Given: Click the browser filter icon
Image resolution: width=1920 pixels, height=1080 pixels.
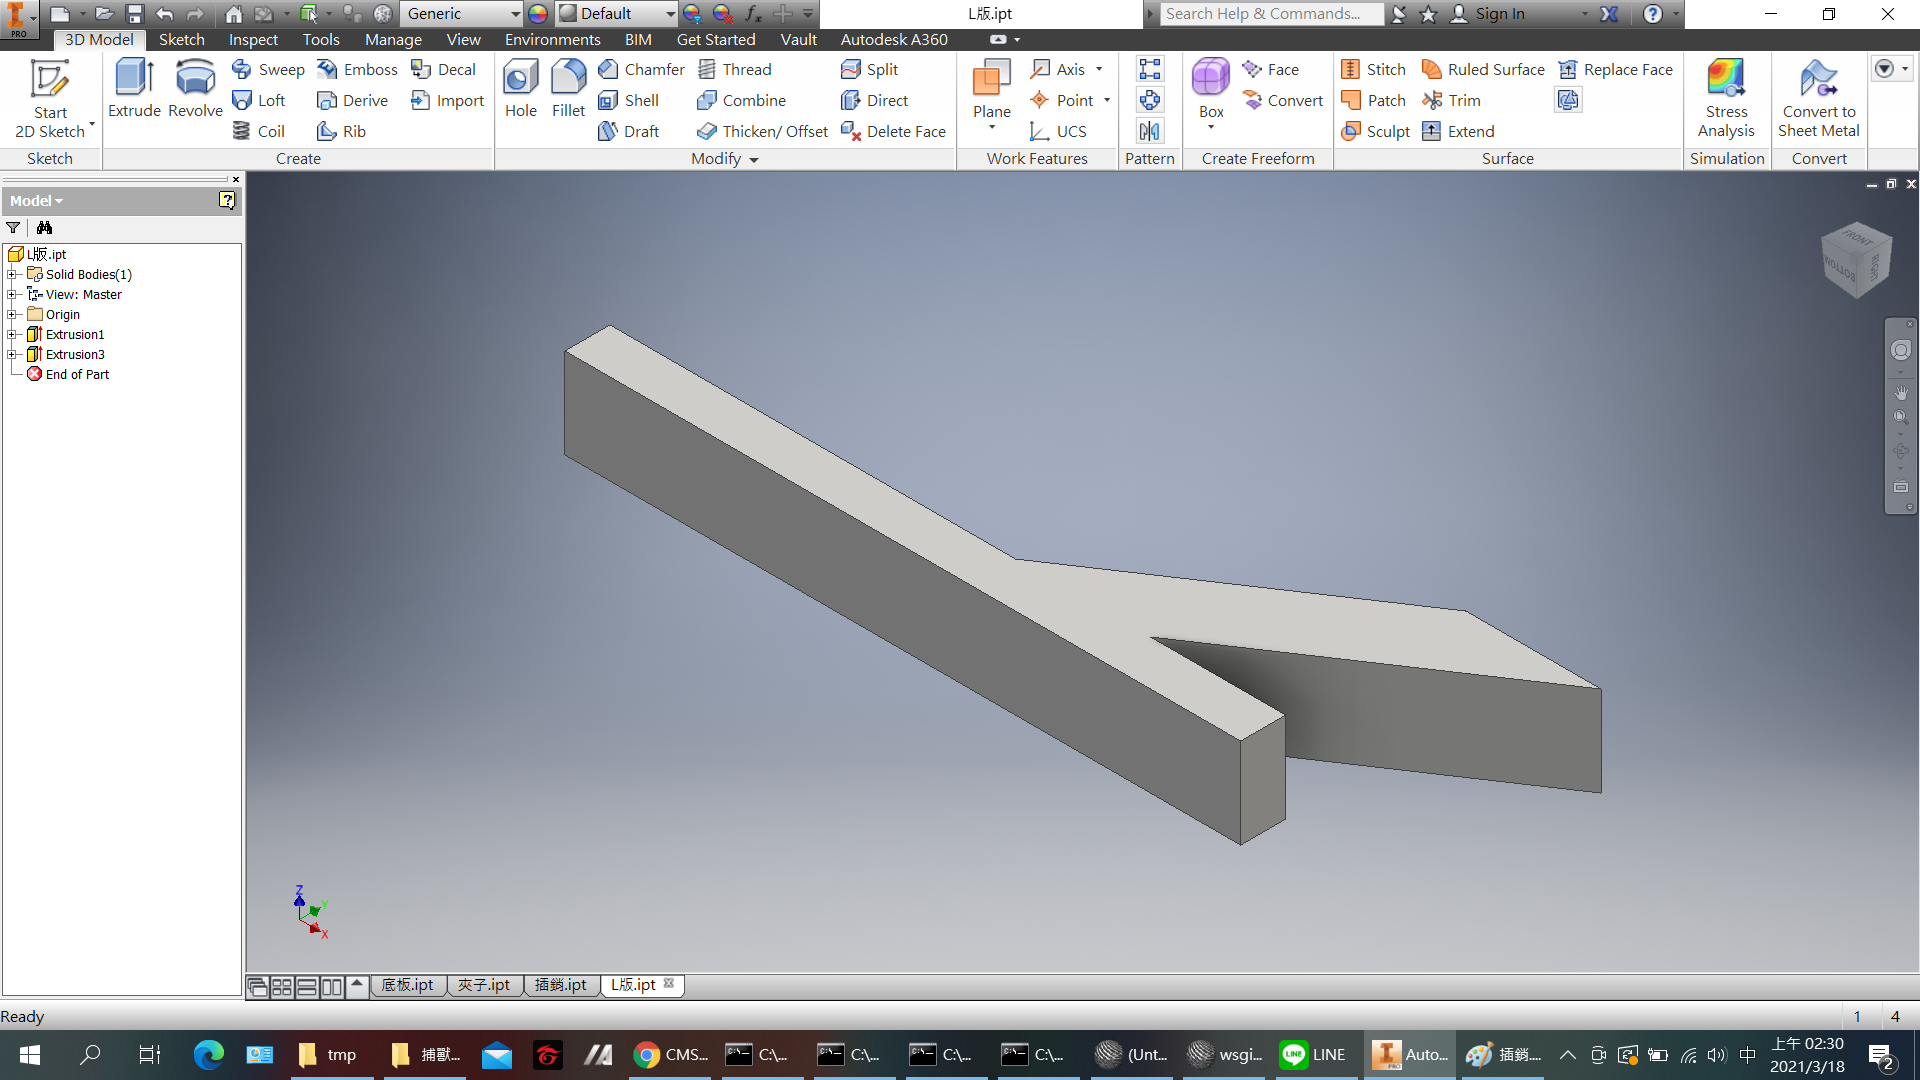Looking at the screenshot, I should click(x=13, y=228).
